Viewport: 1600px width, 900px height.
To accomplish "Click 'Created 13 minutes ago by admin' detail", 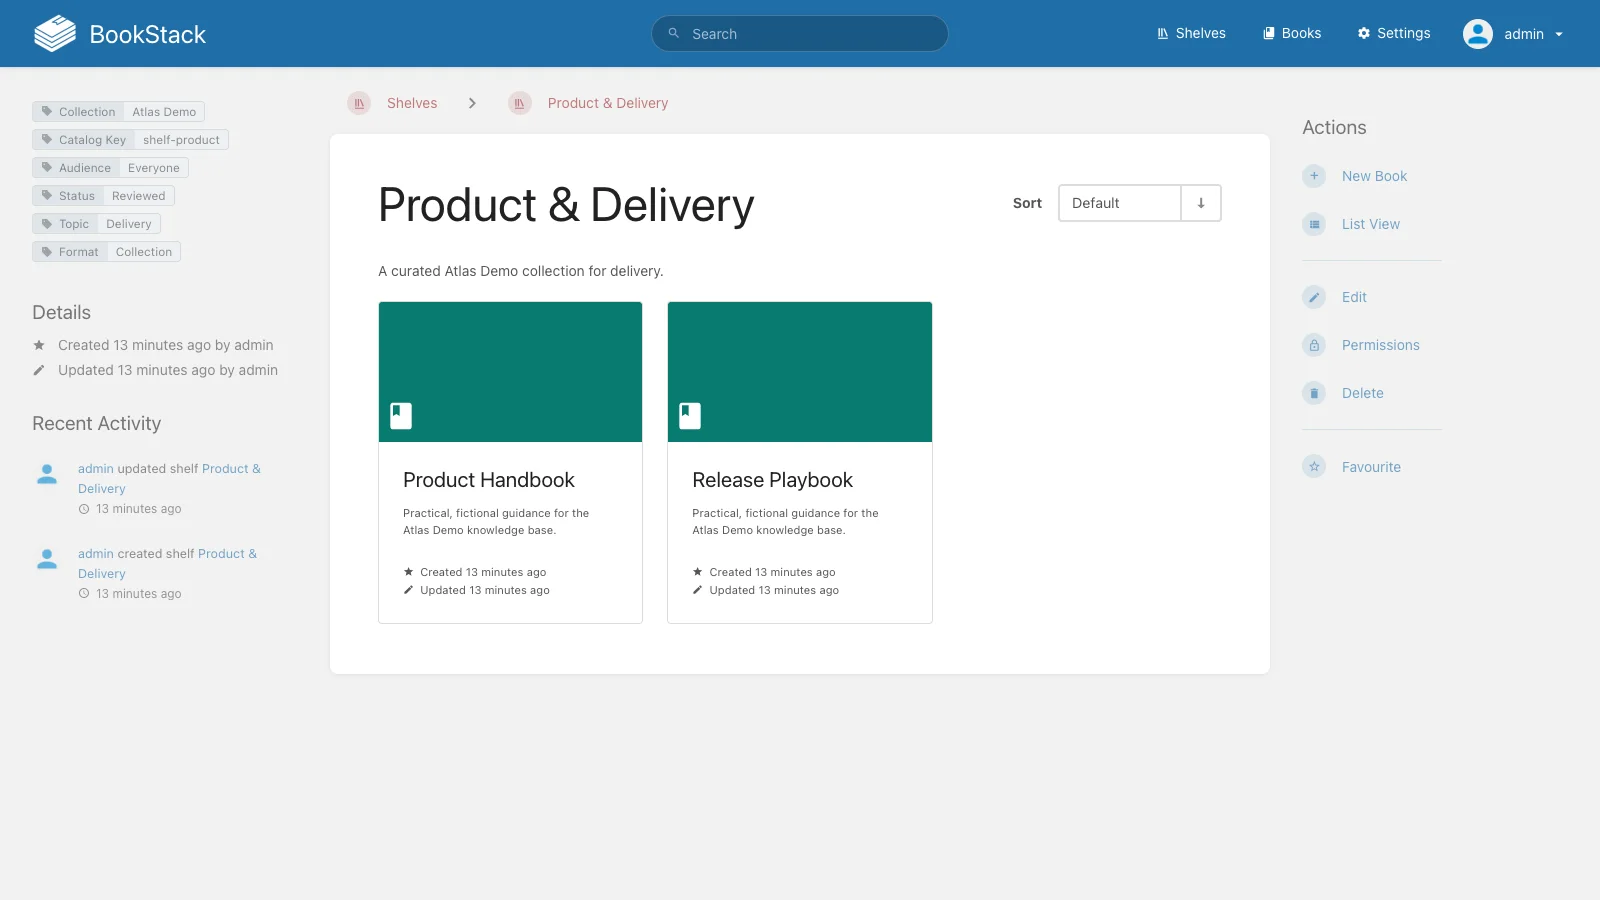I will point(166,345).
